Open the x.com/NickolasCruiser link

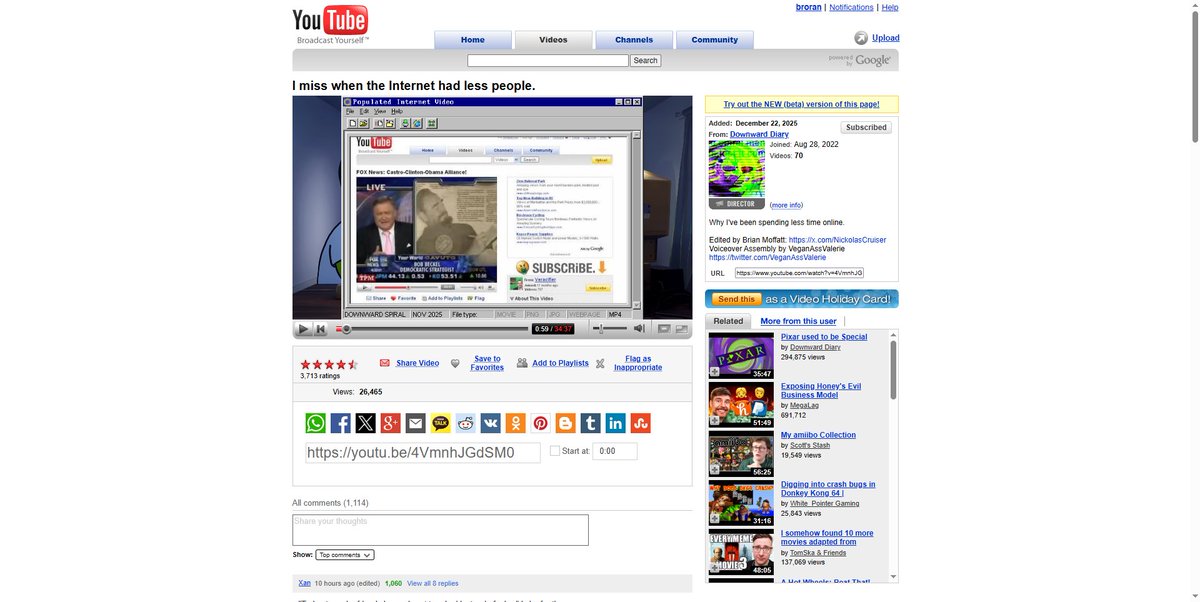pyautogui.click(x=837, y=240)
